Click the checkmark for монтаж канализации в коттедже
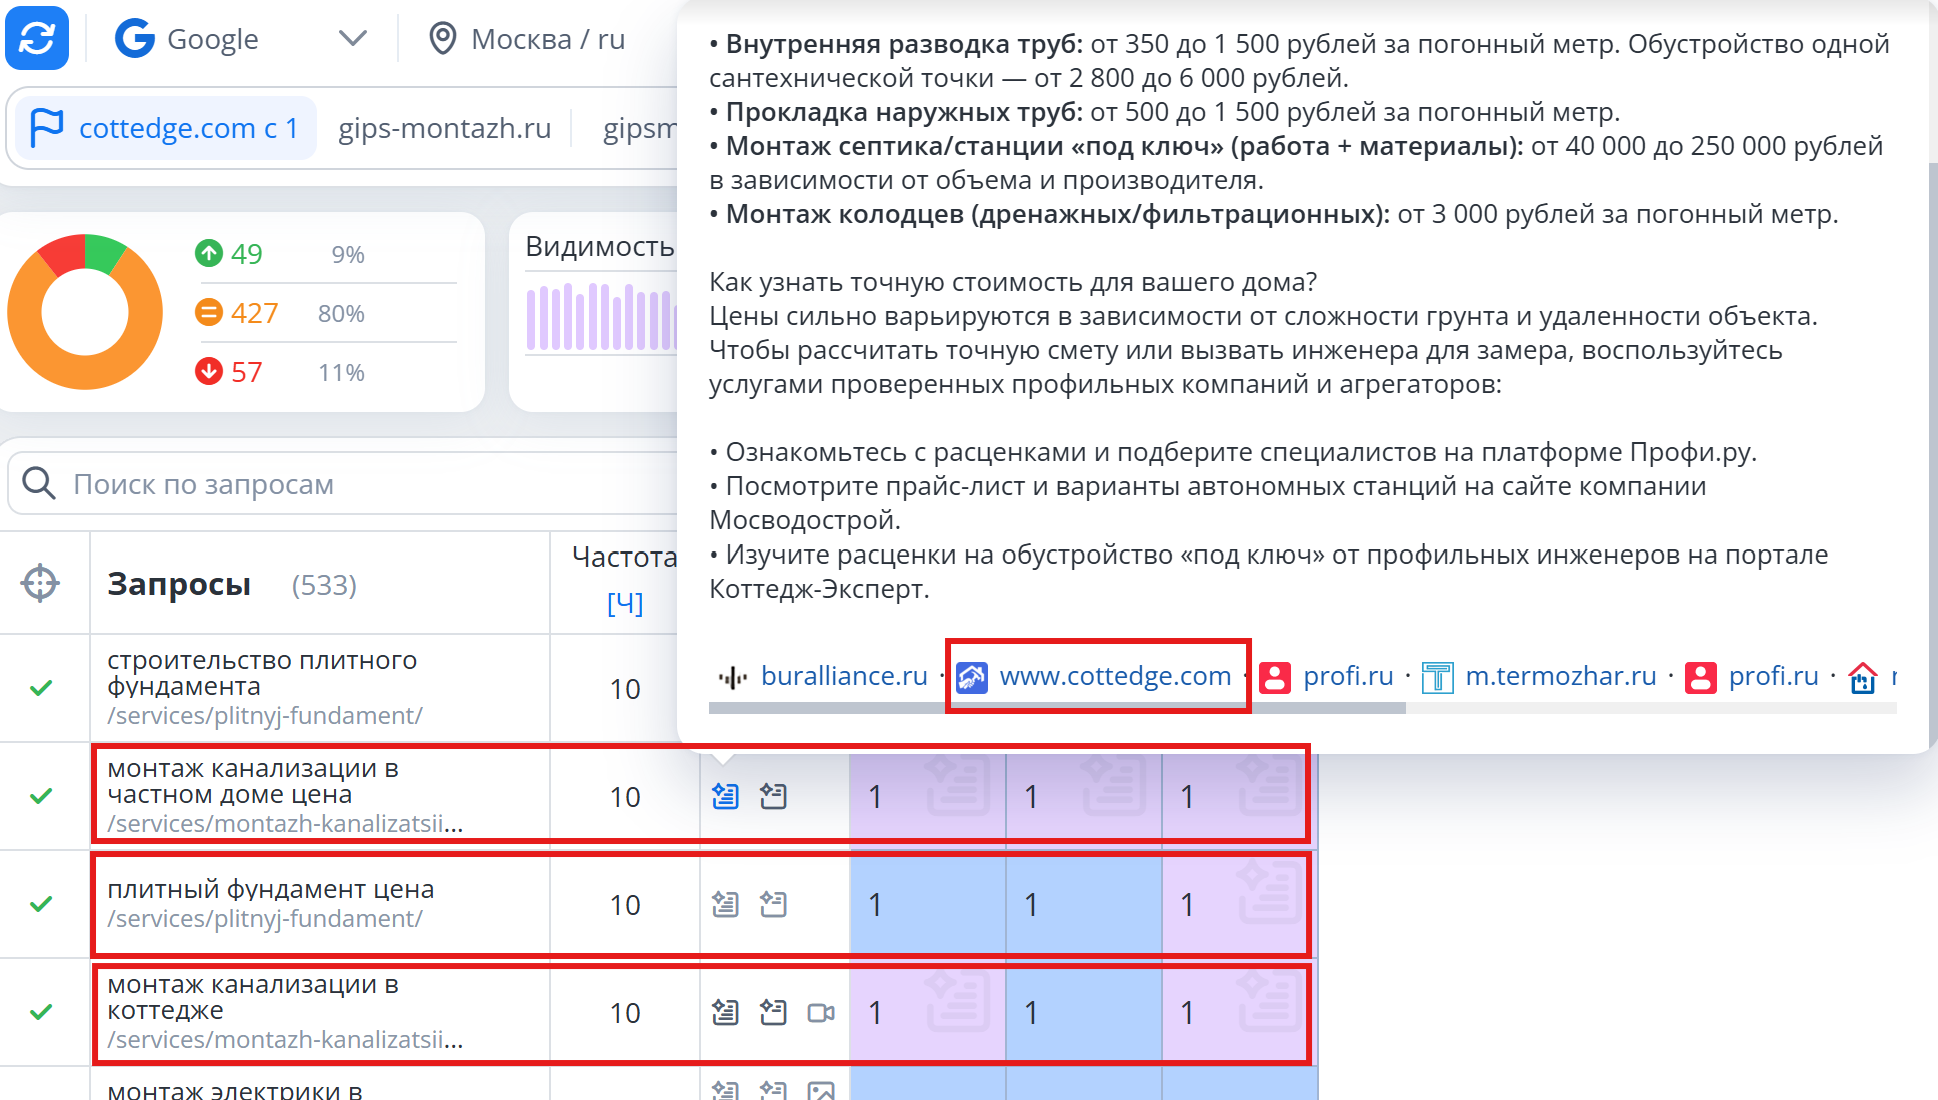Screen dimensions: 1938x1100 click(x=41, y=1012)
